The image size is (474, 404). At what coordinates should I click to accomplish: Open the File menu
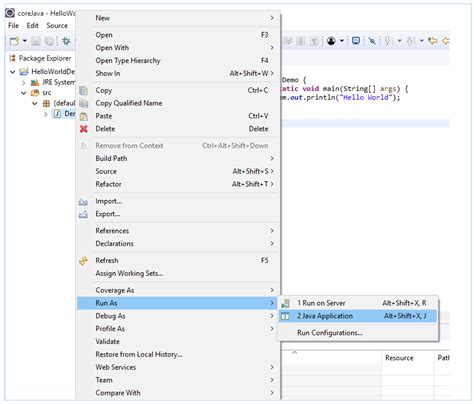14,26
